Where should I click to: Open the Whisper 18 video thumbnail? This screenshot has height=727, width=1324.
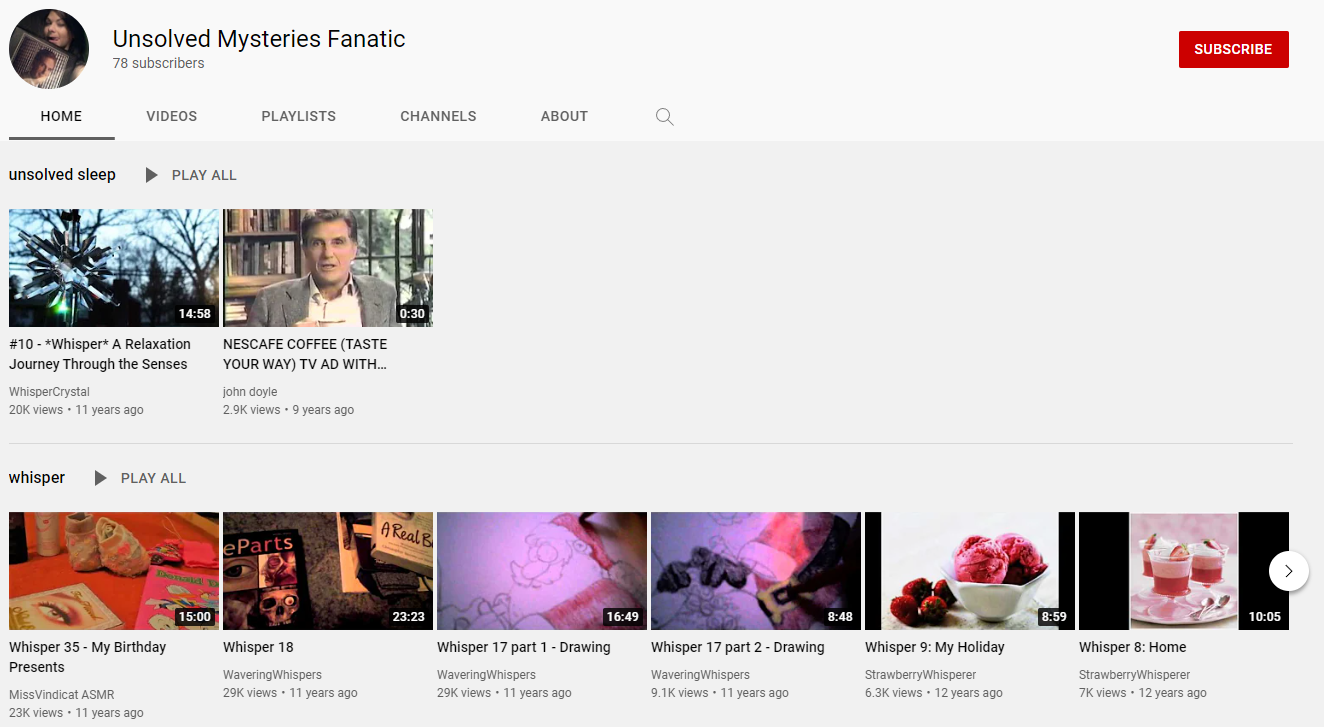tap(328, 571)
